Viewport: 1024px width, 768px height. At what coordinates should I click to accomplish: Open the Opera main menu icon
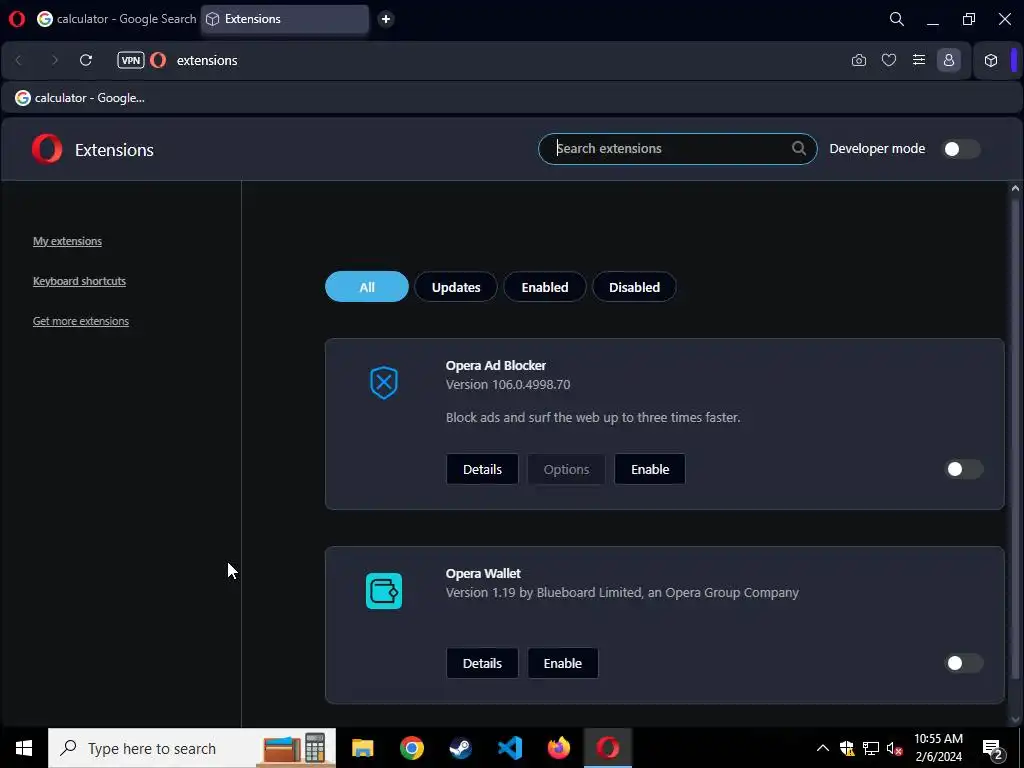pos(17,19)
